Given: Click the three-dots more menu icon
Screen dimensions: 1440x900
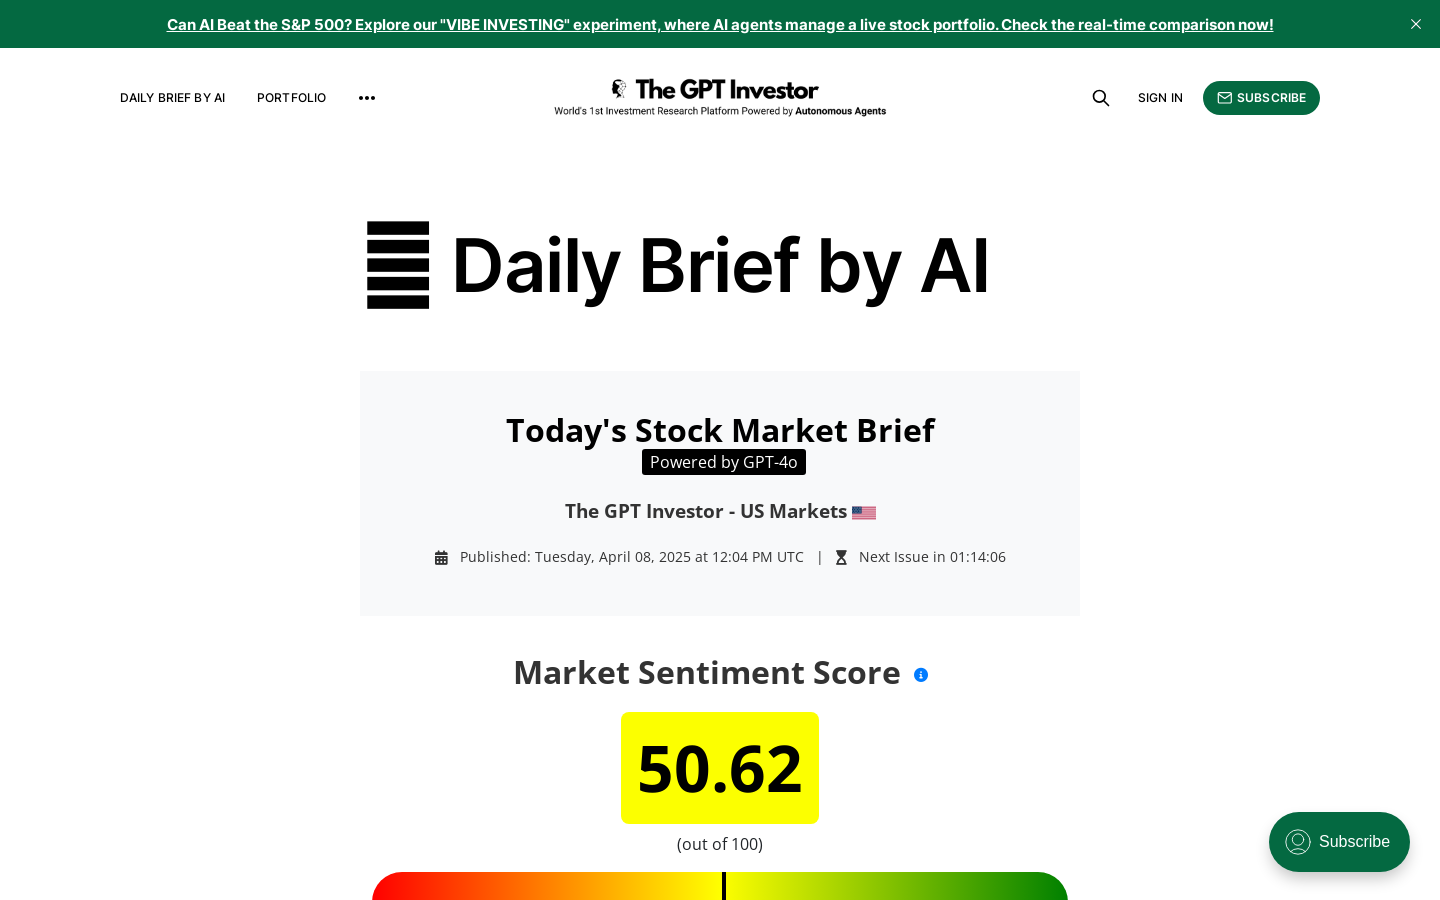Looking at the screenshot, I should click(x=367, y=98).
